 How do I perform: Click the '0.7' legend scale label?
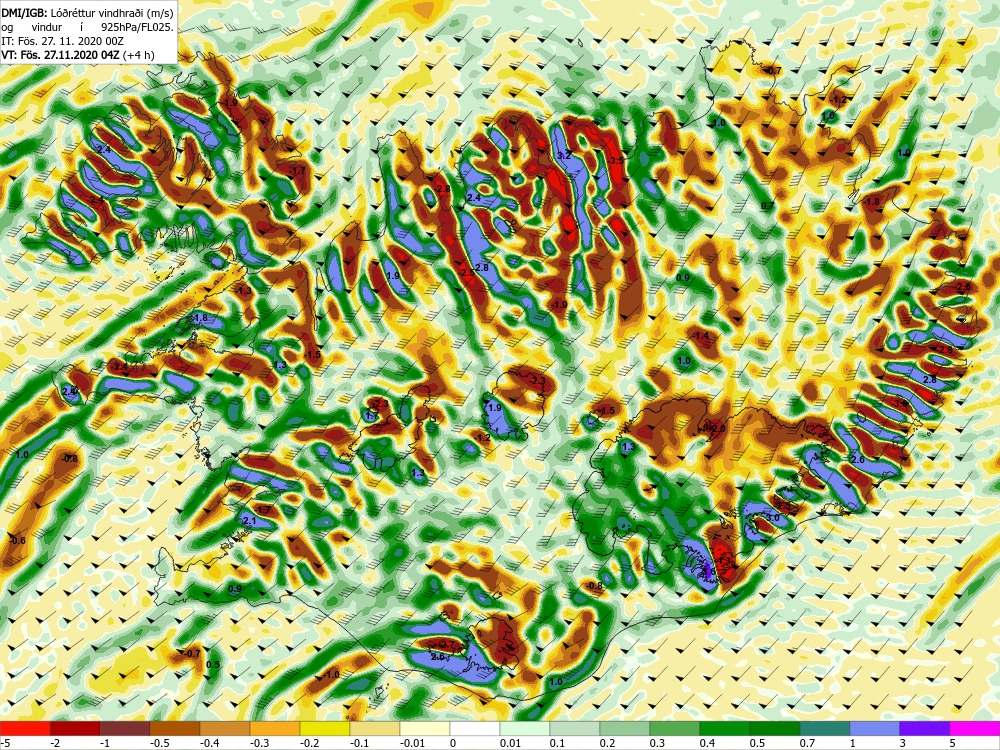[x=807, y=743]
